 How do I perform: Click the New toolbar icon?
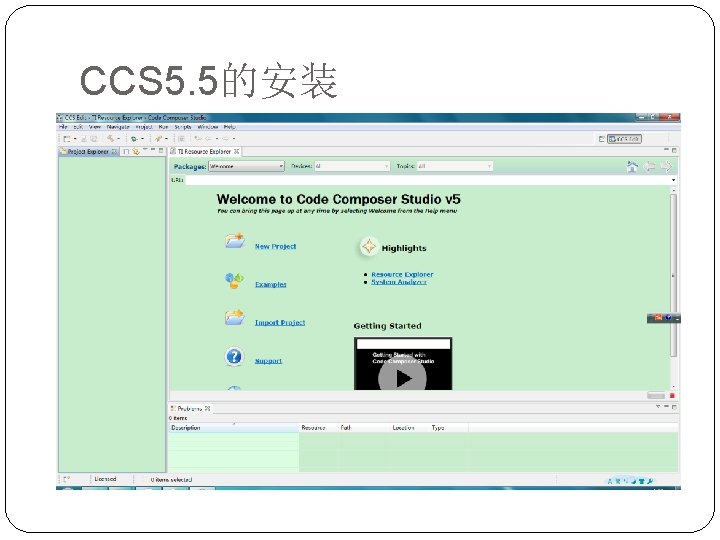coord(67,139)
